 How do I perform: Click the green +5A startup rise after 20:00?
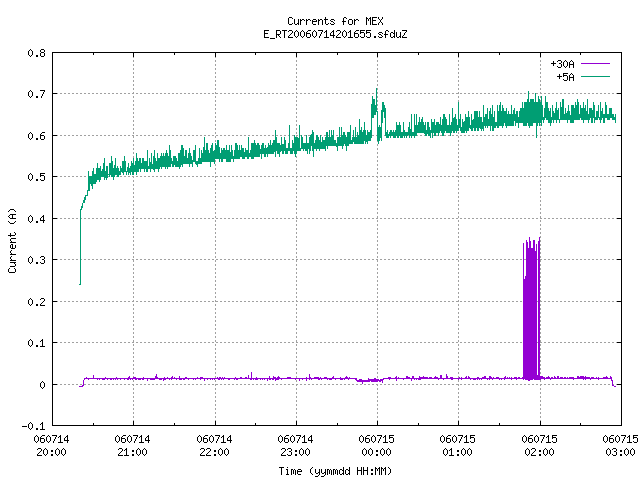(84, 229)
